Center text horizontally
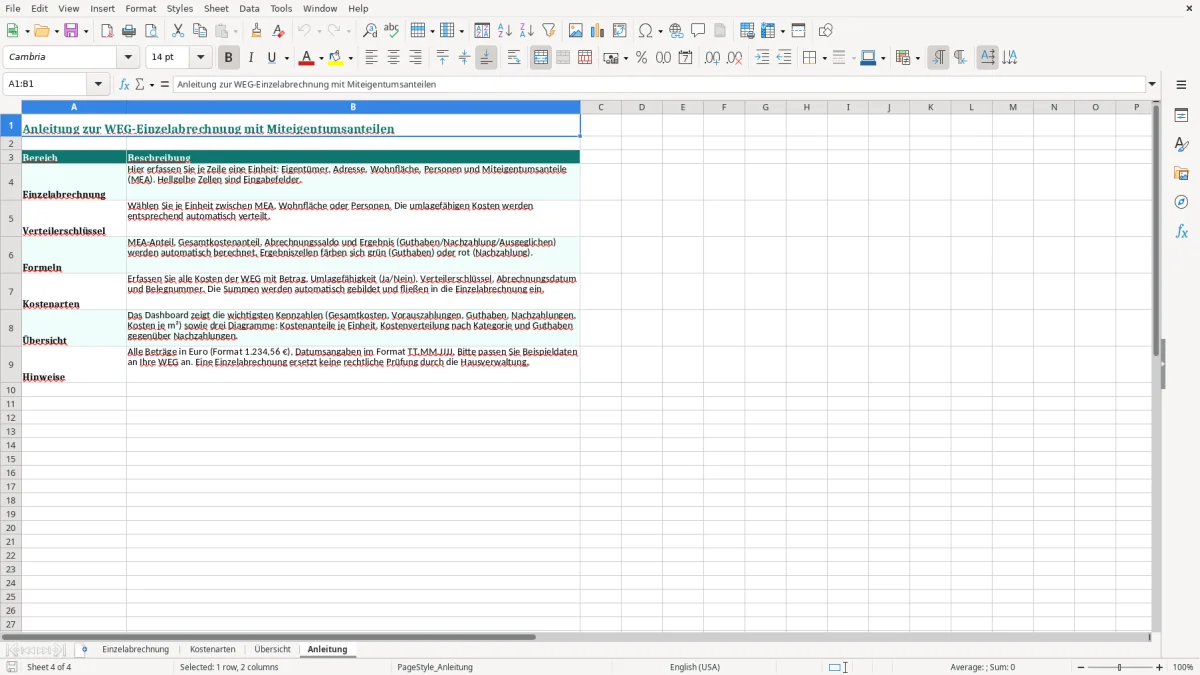Image resolution: width=1200 pixels, height=675 pixels. point(393,58)
